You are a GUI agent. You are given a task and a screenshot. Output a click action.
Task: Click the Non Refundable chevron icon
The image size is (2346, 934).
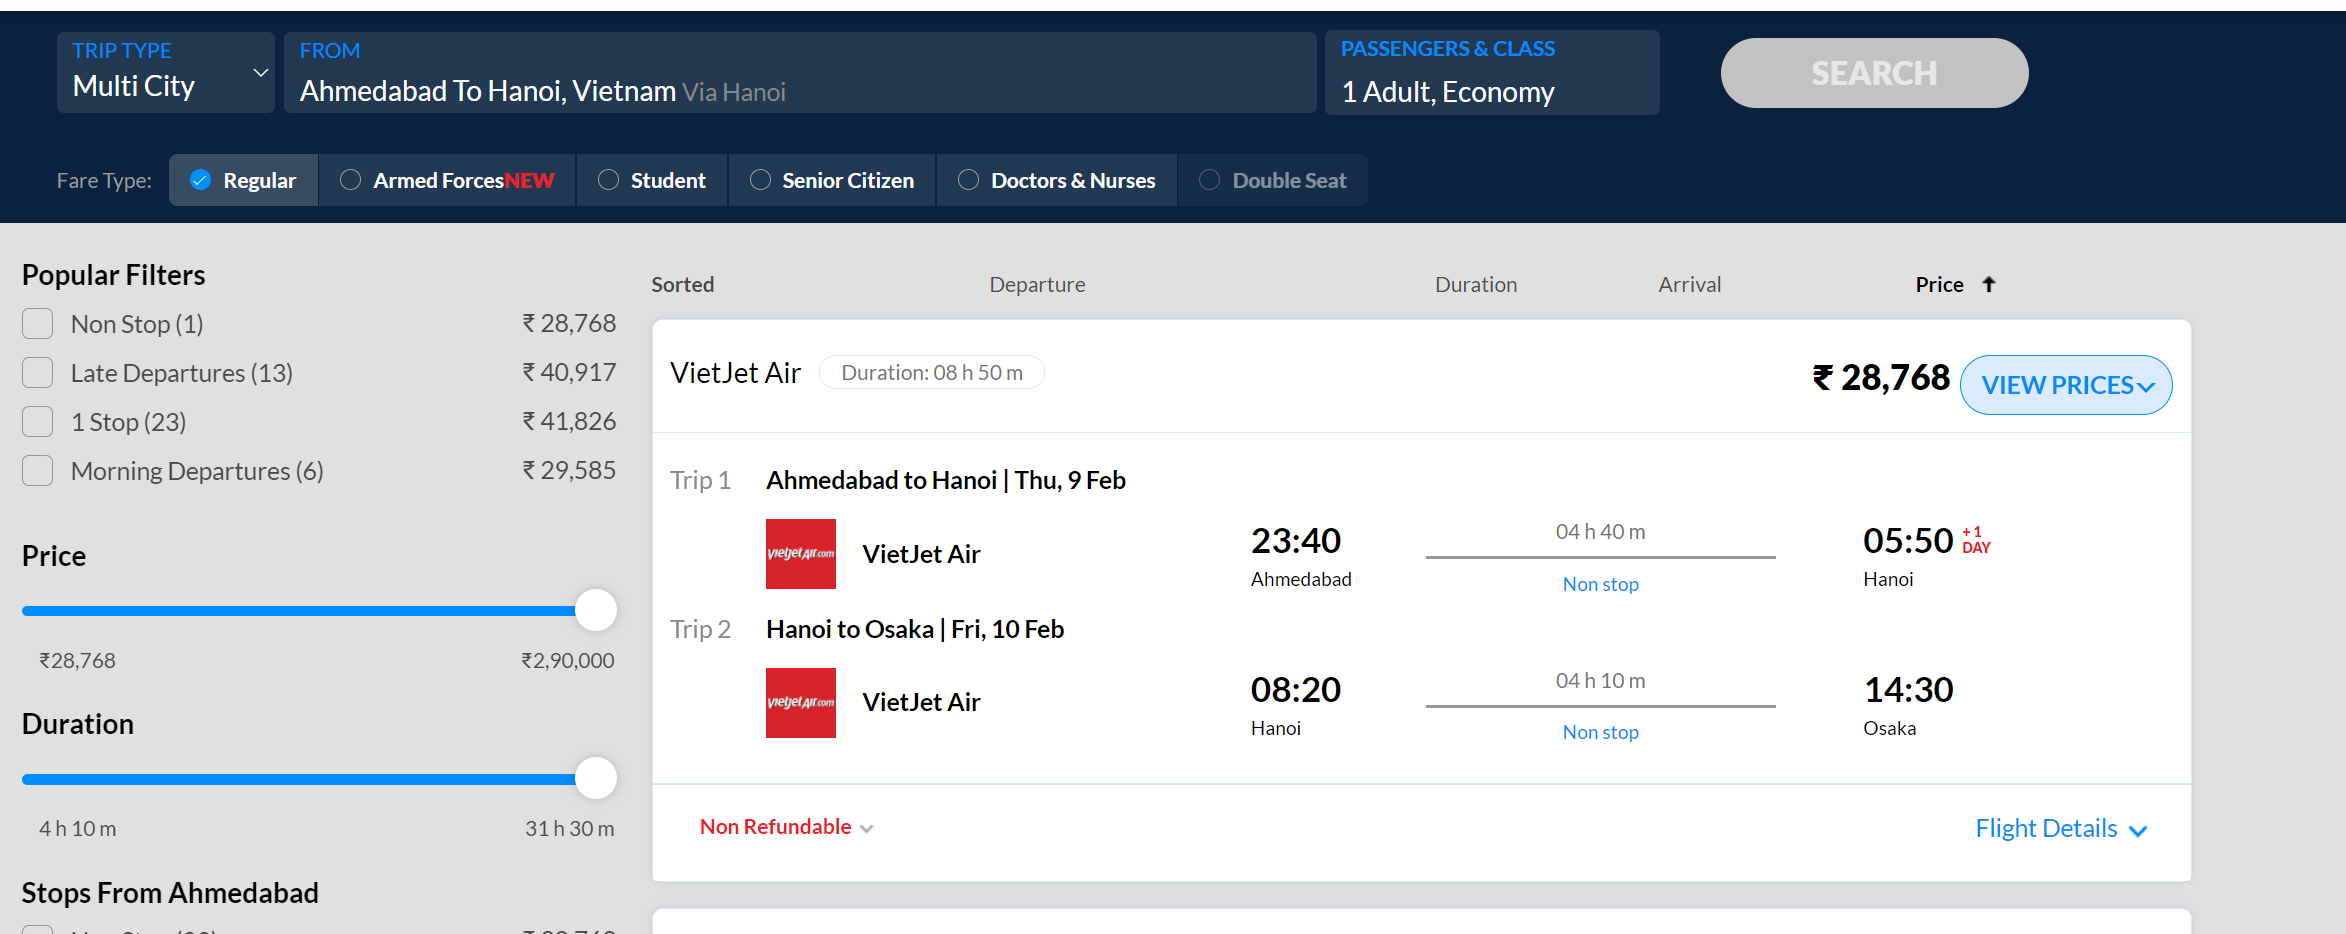tap(867, 829)
